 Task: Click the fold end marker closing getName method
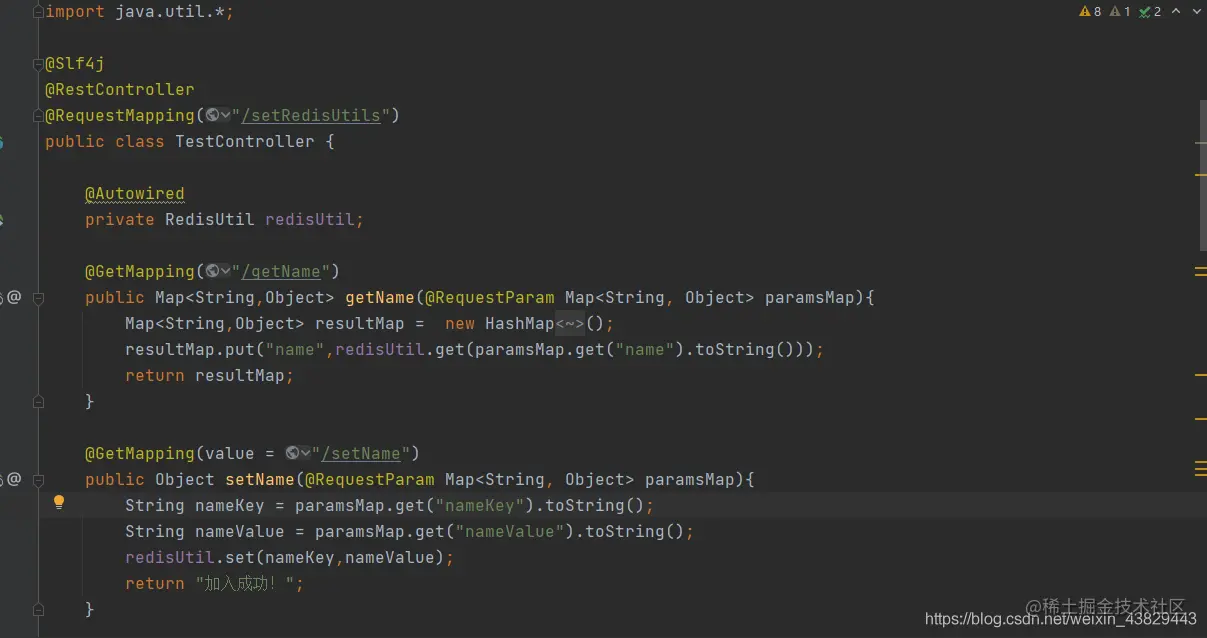point(38,402)
